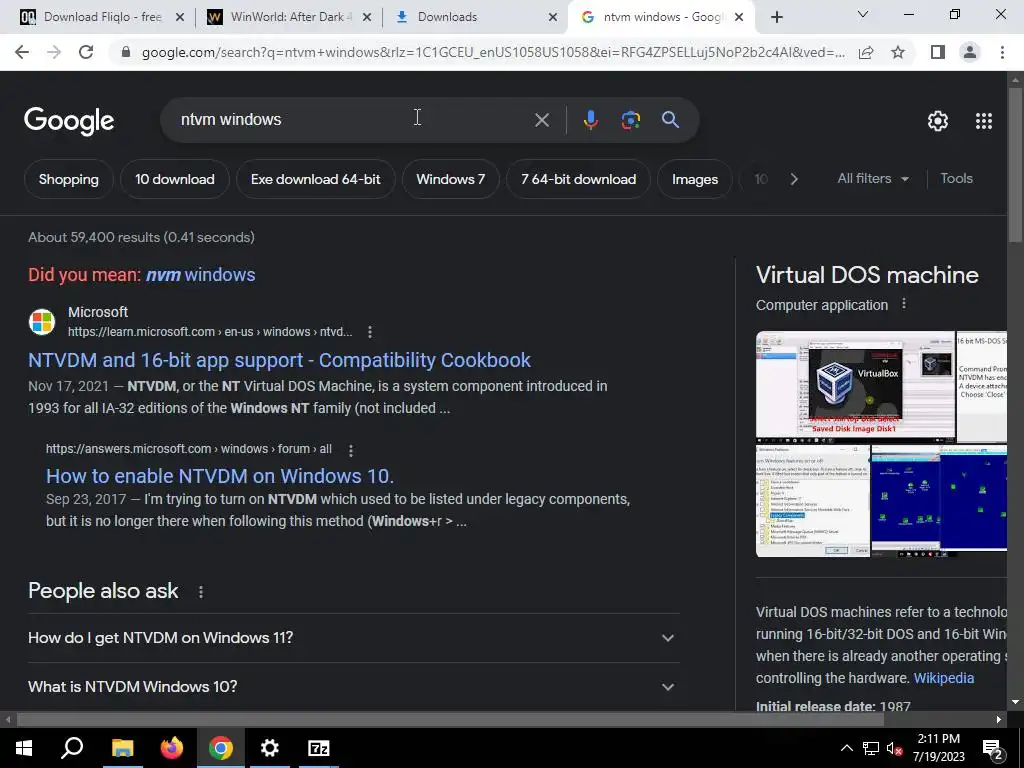
Task: Open the Chrome profile avatar
Action: pos(970,52)
